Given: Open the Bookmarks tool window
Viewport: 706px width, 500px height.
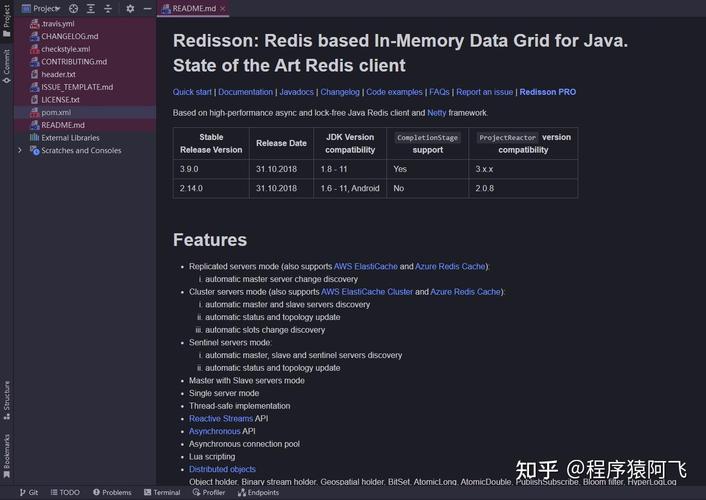Looking at the screenshot, I should coord(6,455).
